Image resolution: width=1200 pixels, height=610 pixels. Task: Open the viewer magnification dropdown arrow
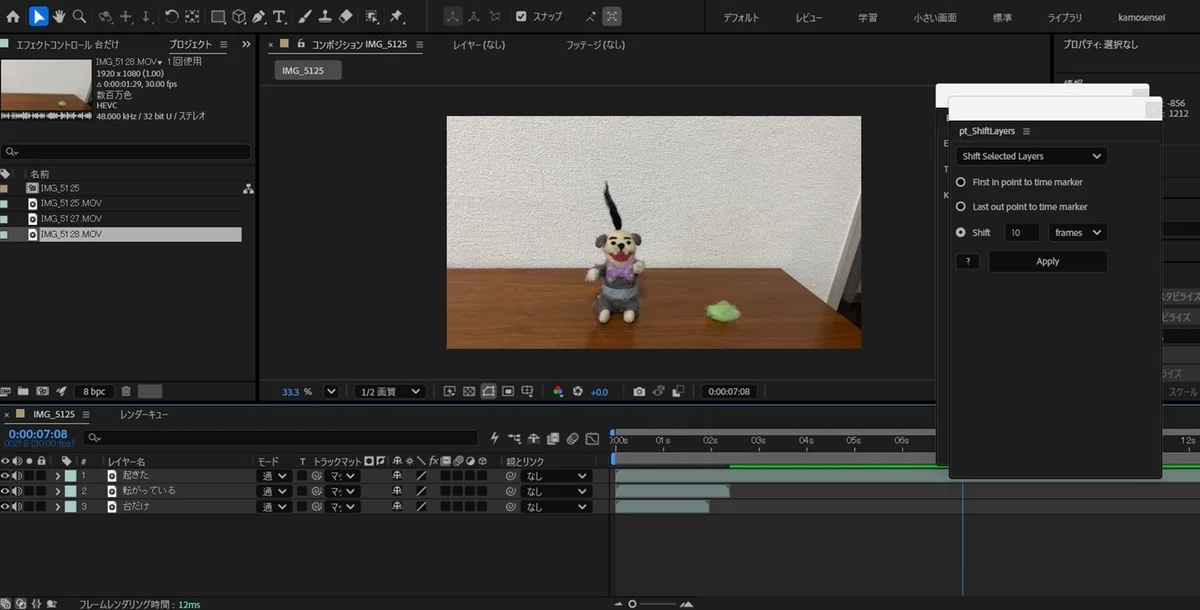331,391
